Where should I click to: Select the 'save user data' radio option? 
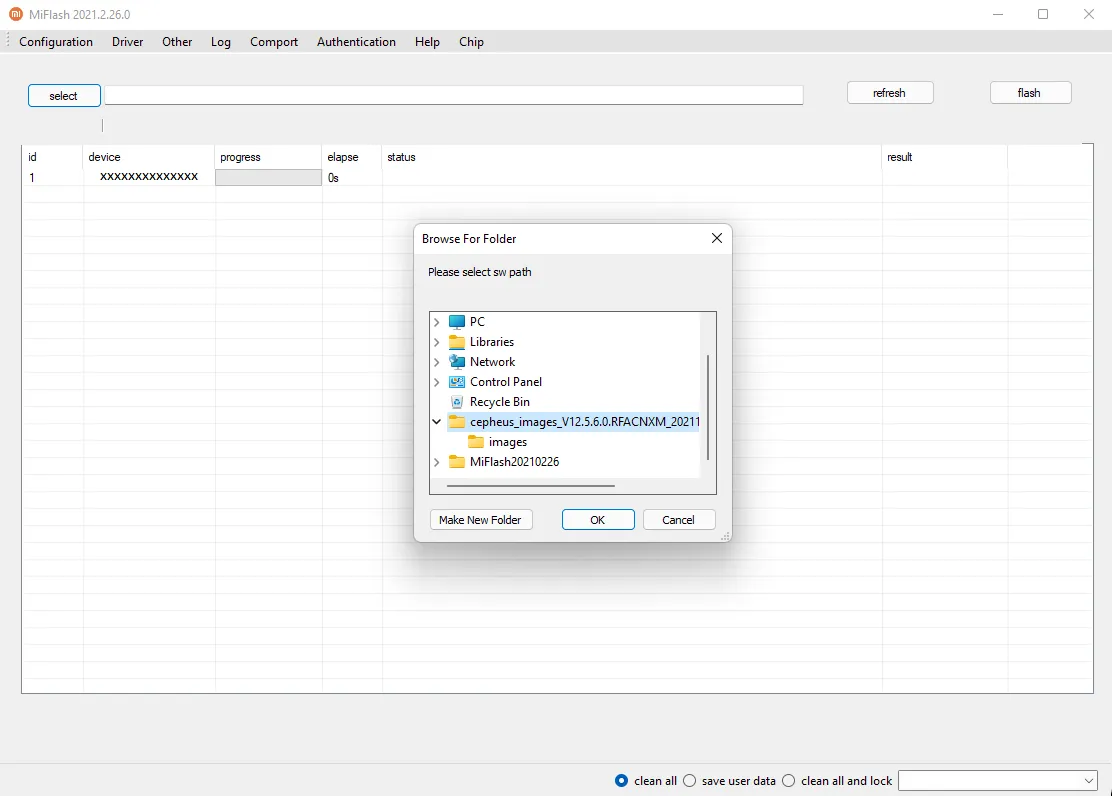(x=689, y=780)
